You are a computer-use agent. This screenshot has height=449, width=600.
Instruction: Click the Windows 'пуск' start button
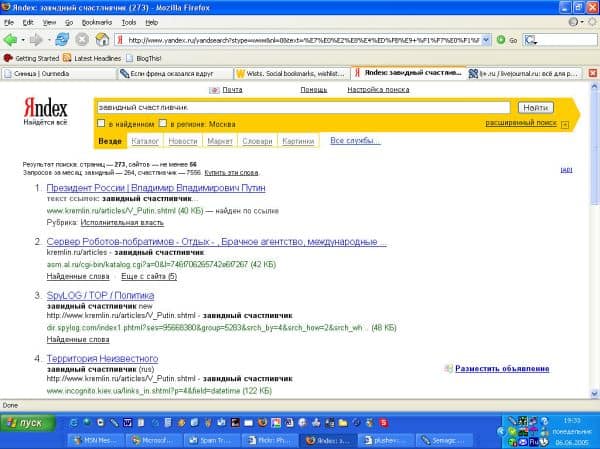point(28,423)
